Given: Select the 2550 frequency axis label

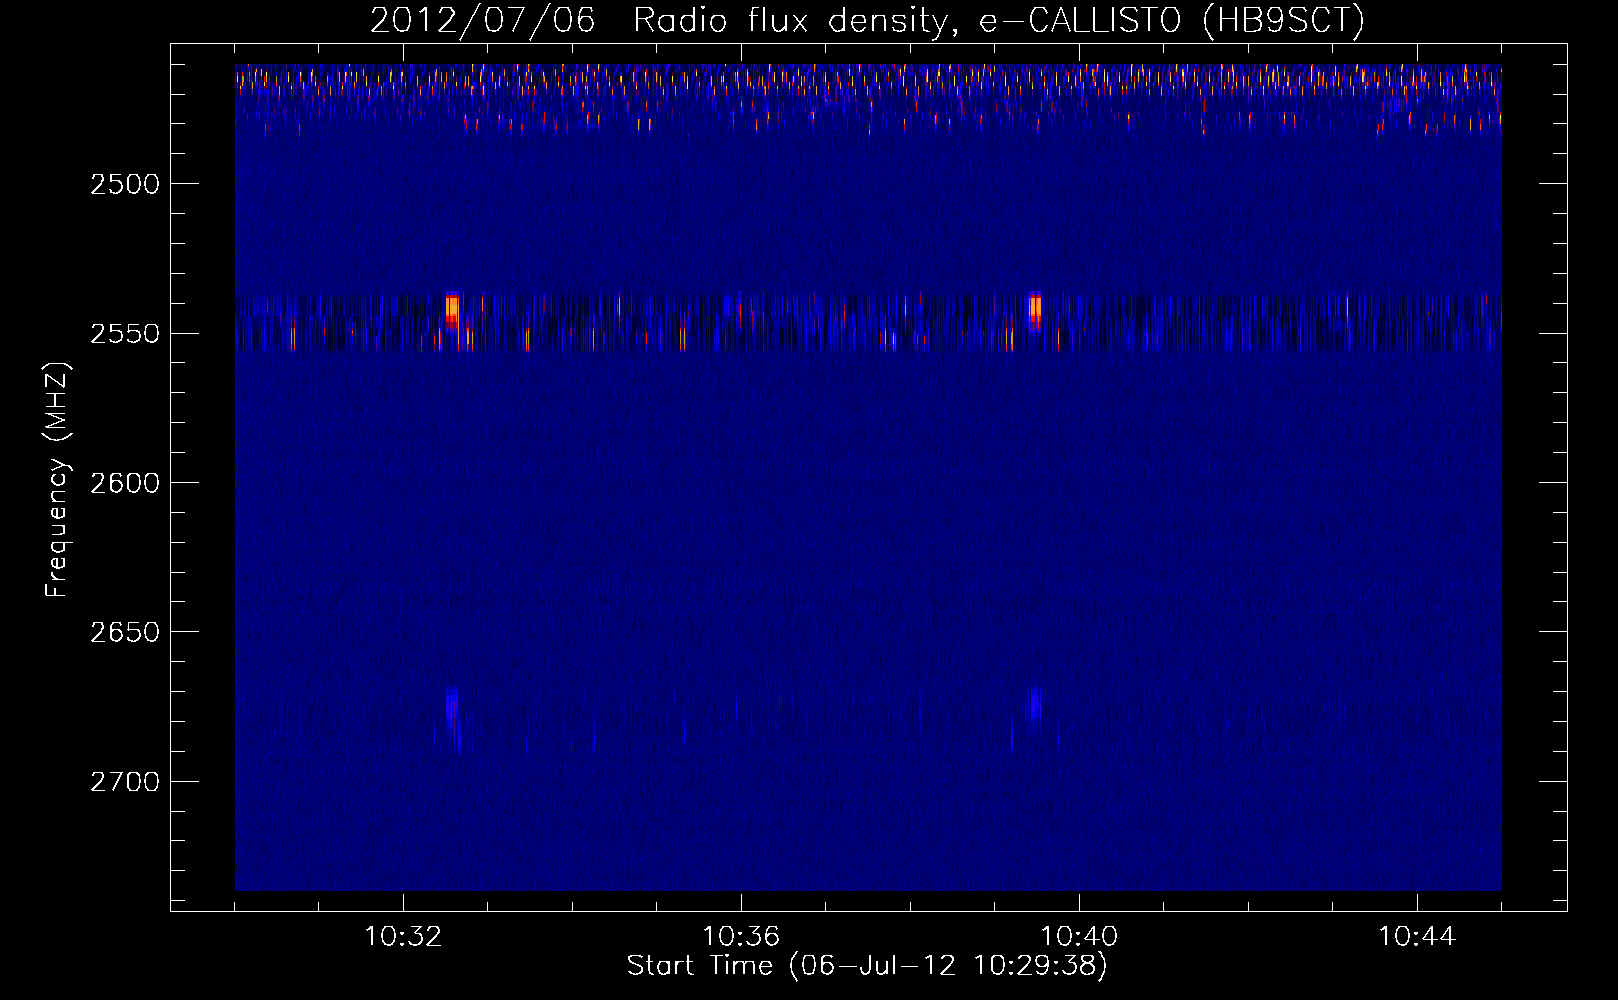Looking at the screenshot, I should click(x=125, y=334).
